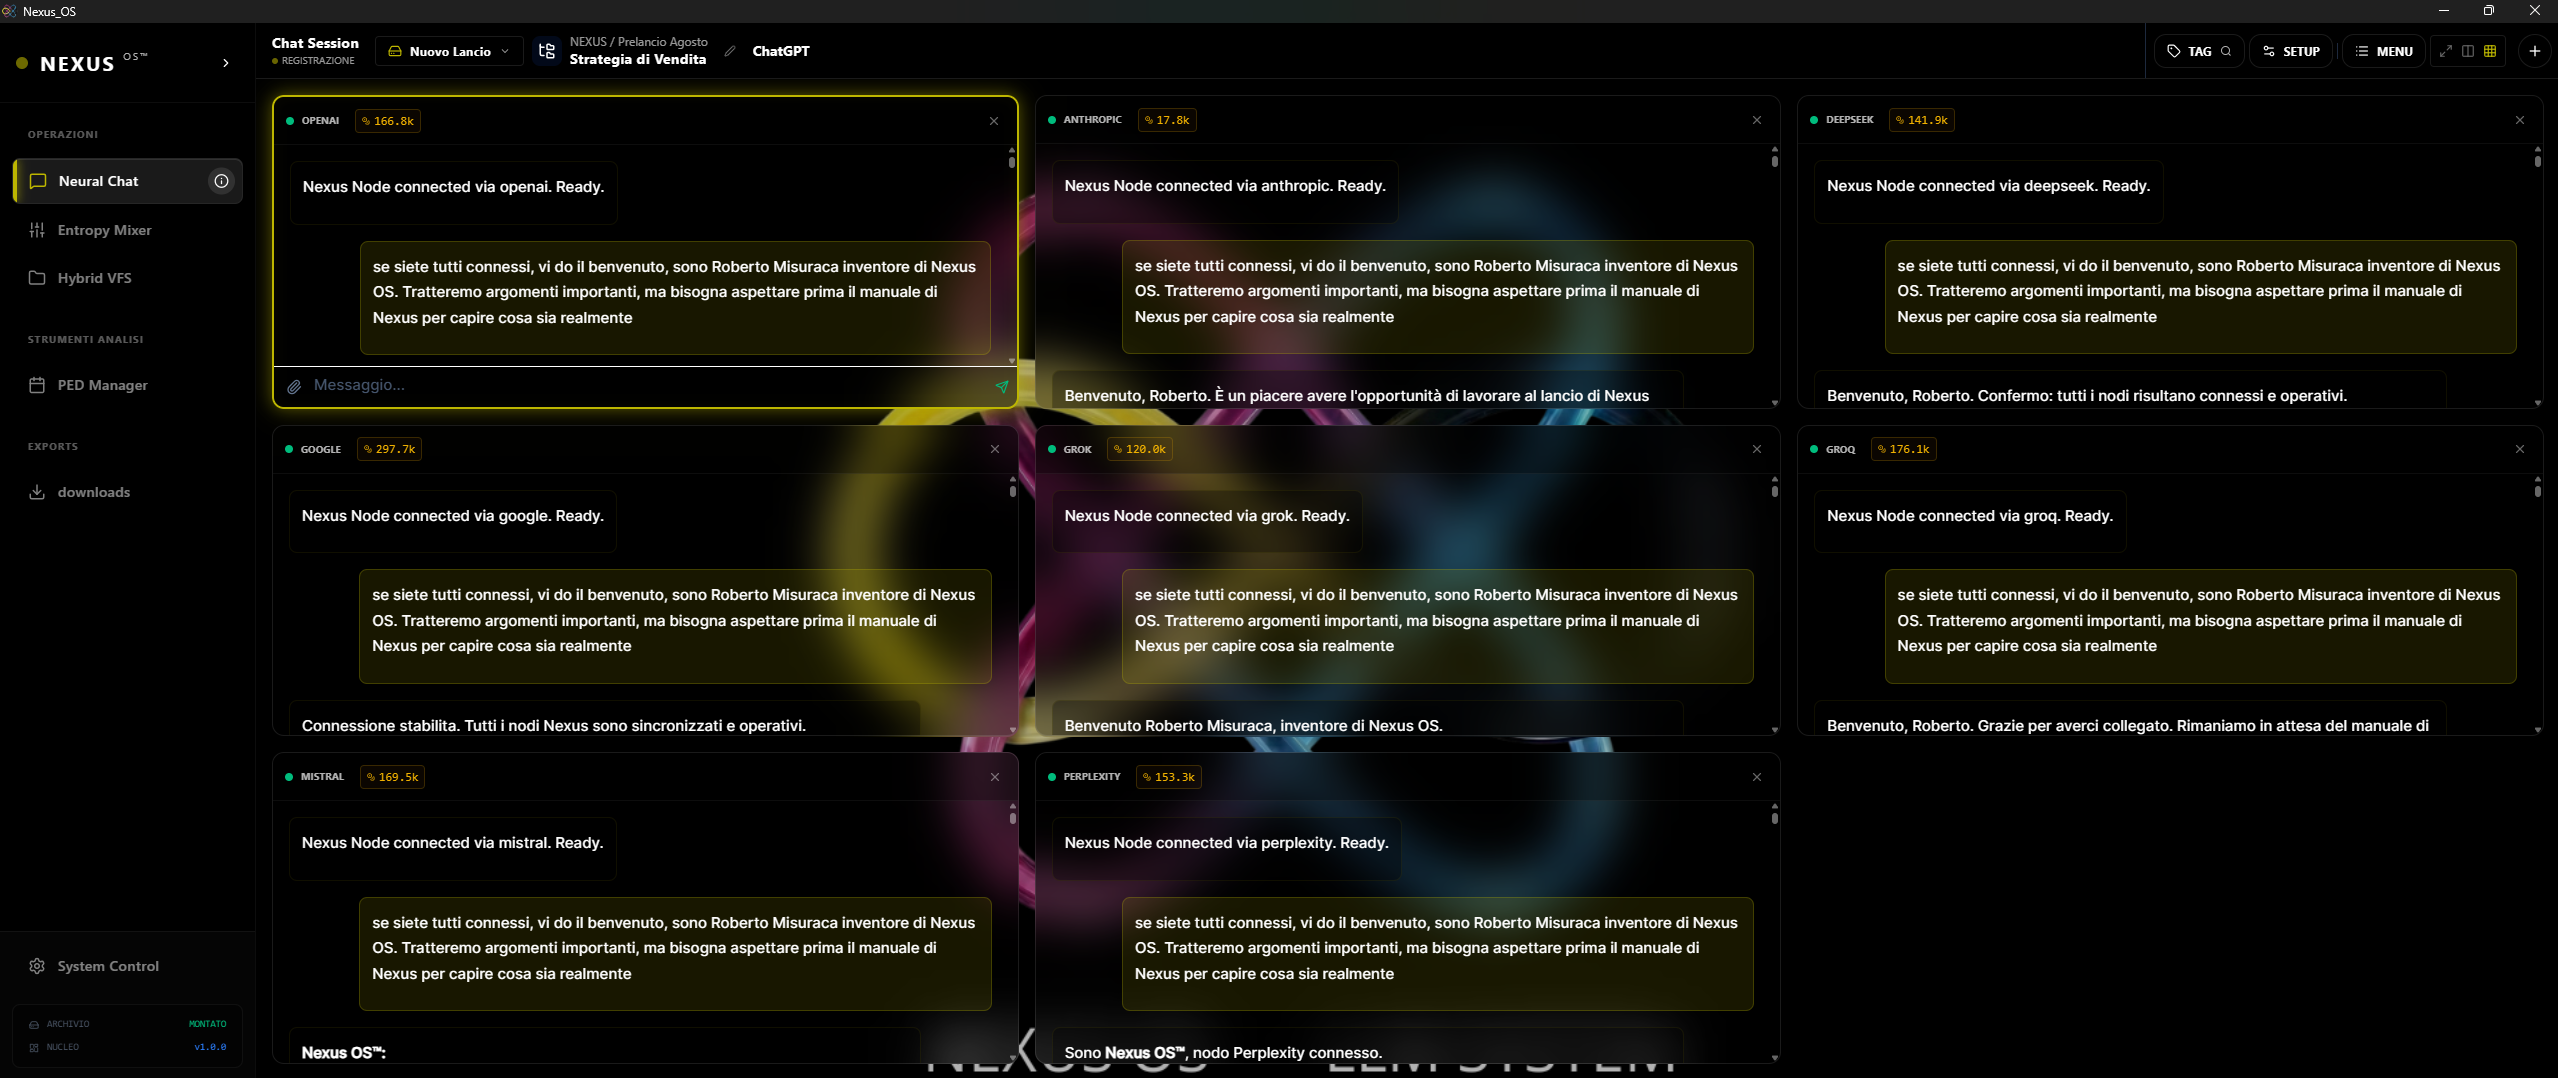
Task: Open the SETUP panel
Action: (x=2291, y=51)
